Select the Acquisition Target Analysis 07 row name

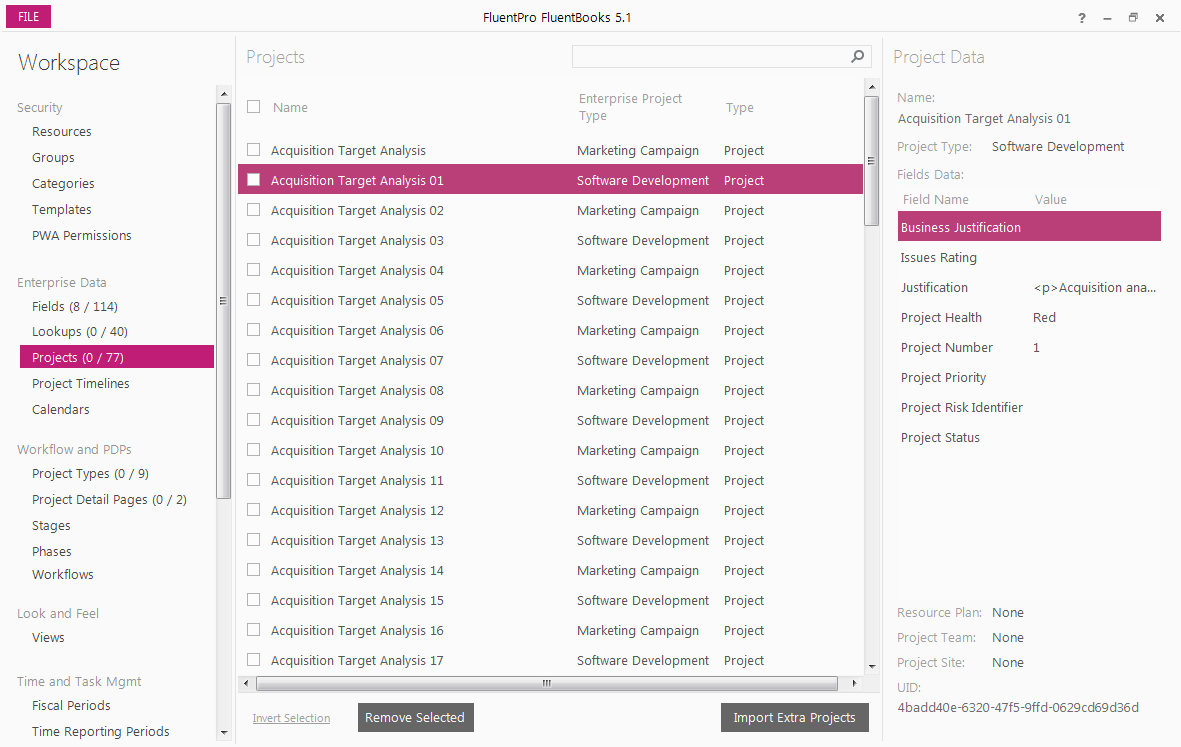357,361
